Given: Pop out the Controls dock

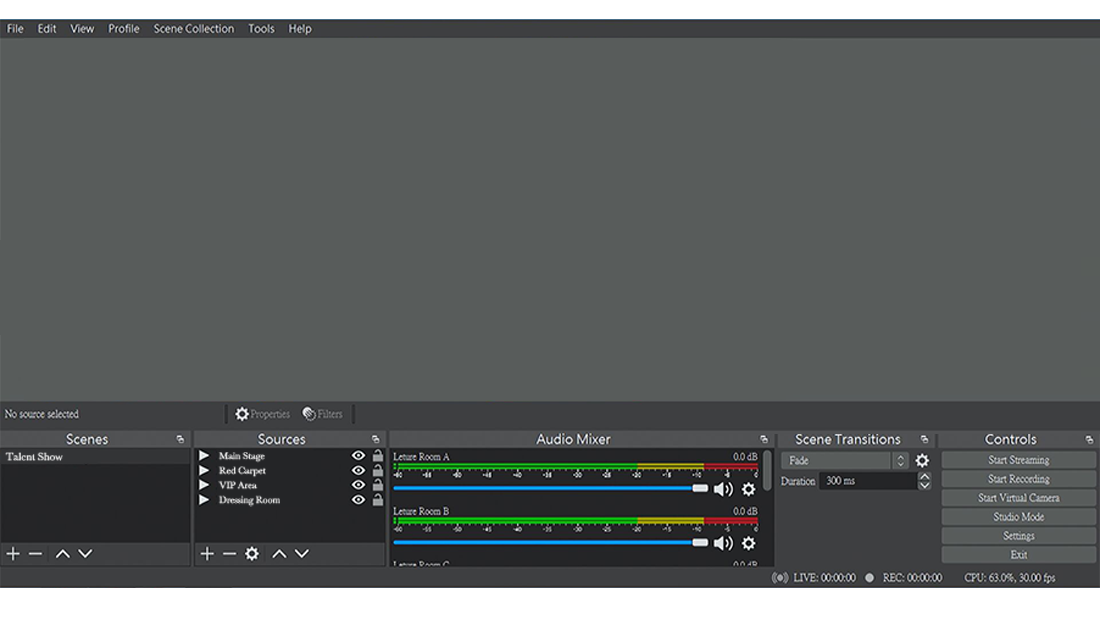Looking at the screenshot, I should pyautogui.click(x=1089, y=440).
